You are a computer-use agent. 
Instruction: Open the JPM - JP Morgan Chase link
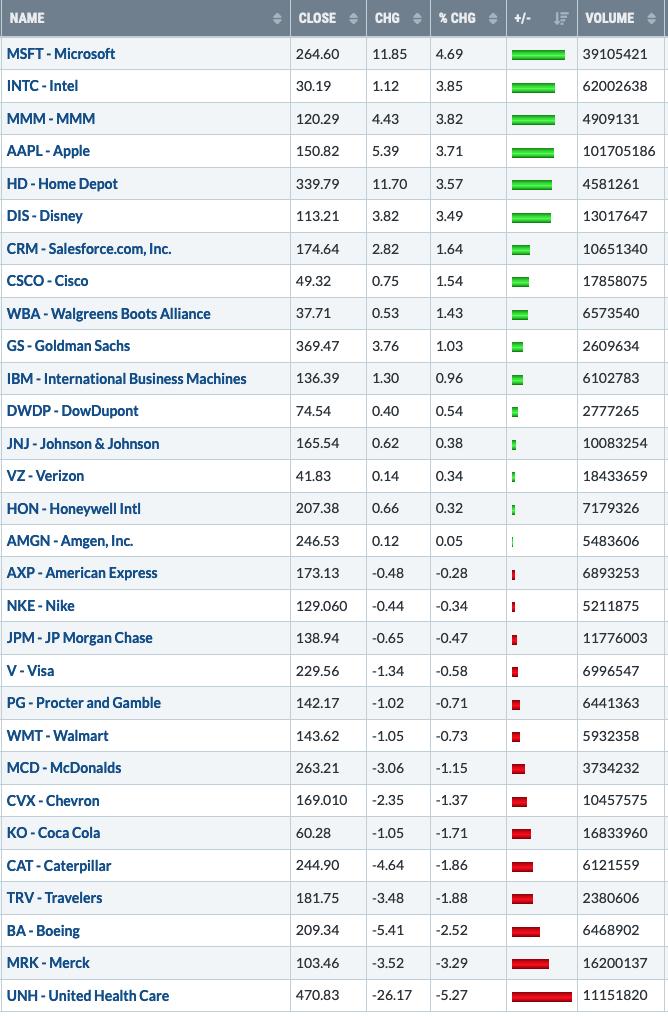pyautogui.click(x=80, y=638)
